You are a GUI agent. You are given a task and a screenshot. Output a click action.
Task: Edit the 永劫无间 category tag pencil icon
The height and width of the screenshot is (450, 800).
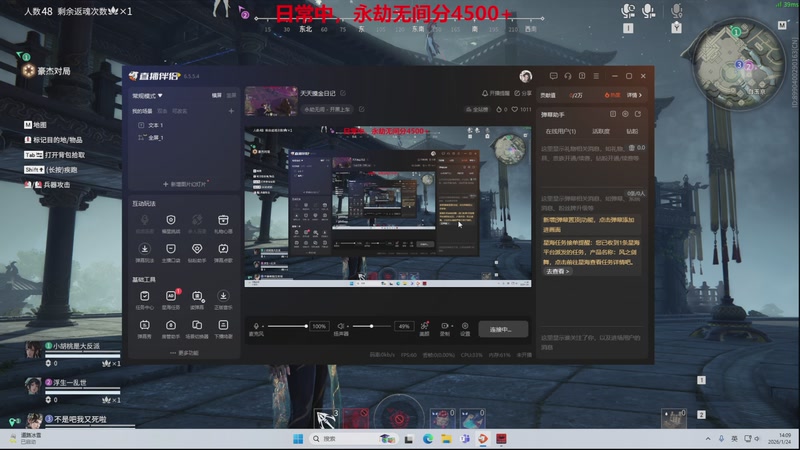[x=362, y=109]
